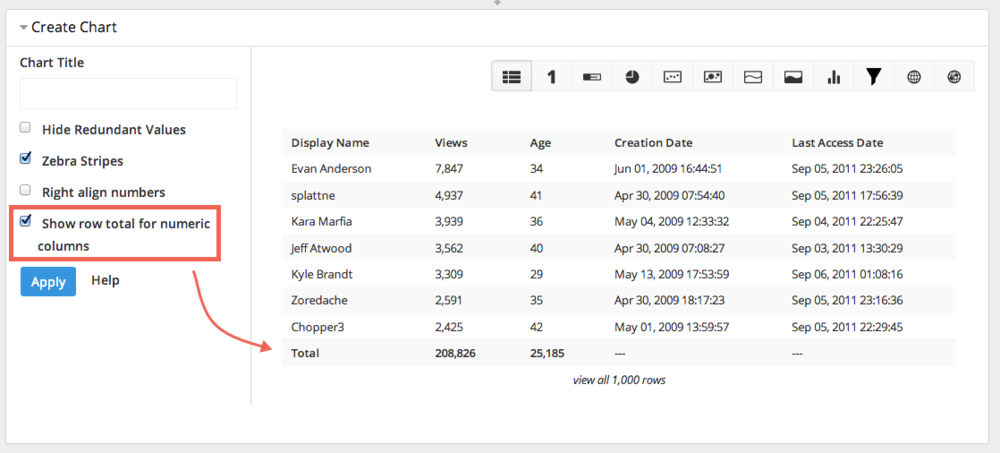Click the Views column header

coord(451,143)
